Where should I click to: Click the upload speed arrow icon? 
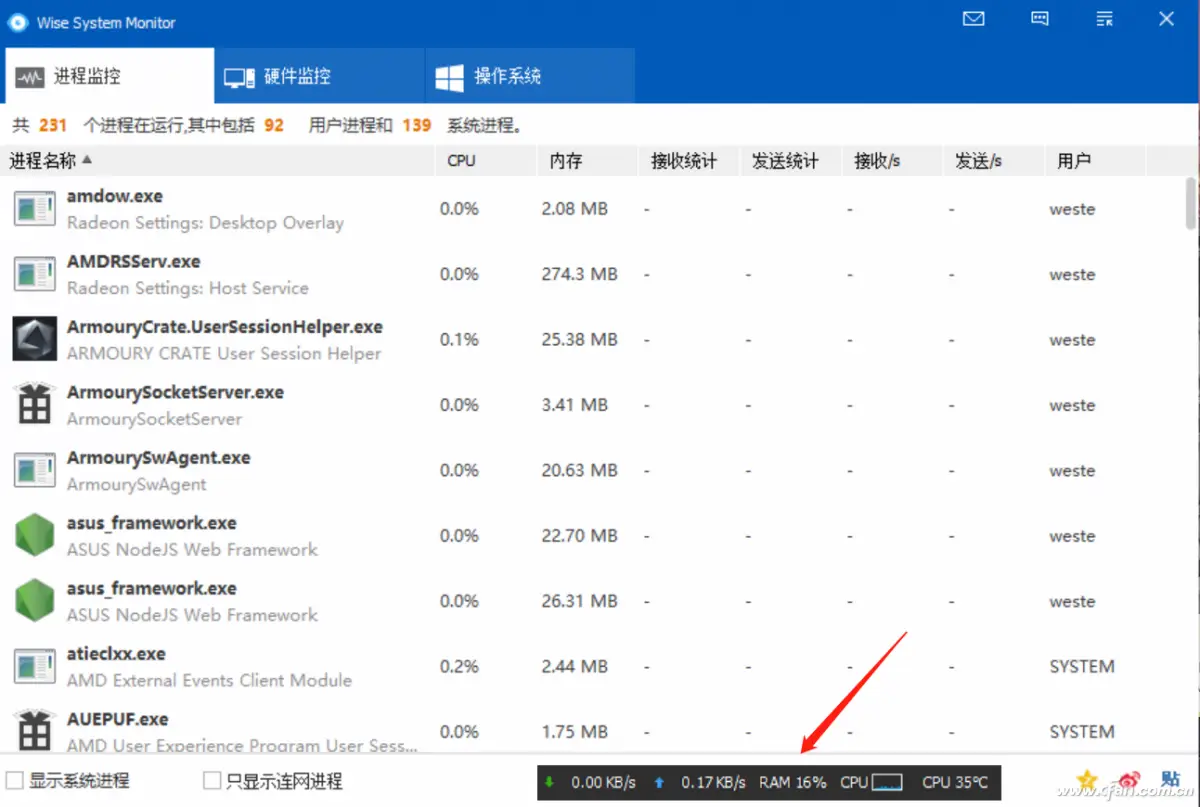point(658,783)
